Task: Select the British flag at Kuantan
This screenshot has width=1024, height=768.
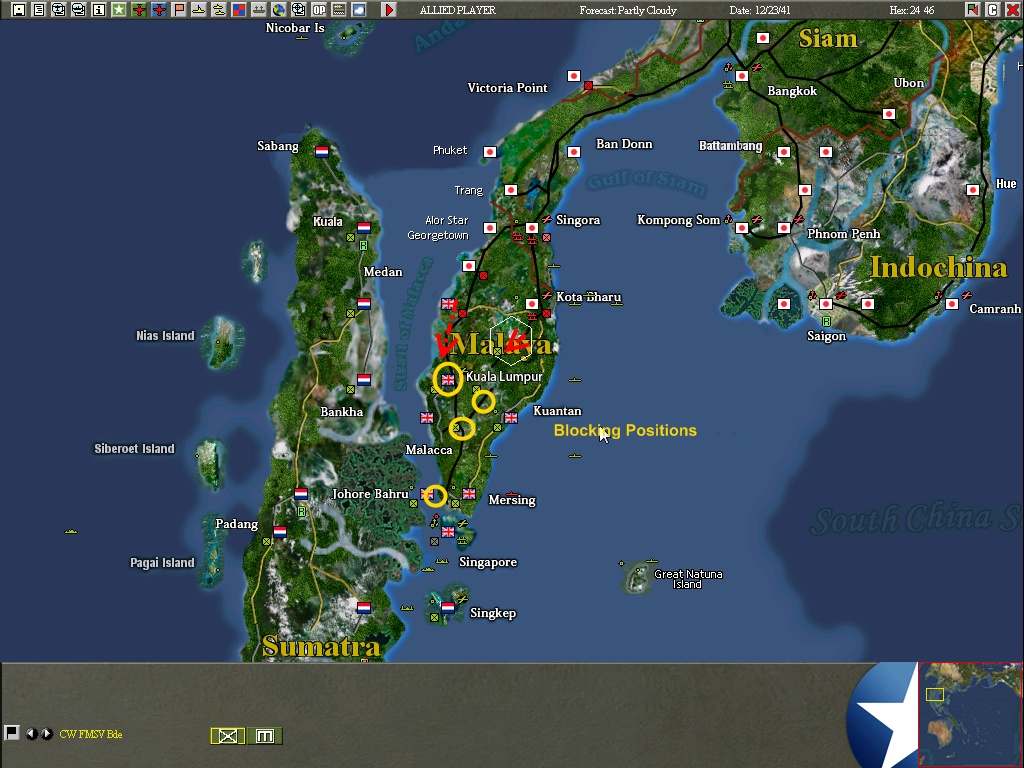Action: click(x=511, y=417)
